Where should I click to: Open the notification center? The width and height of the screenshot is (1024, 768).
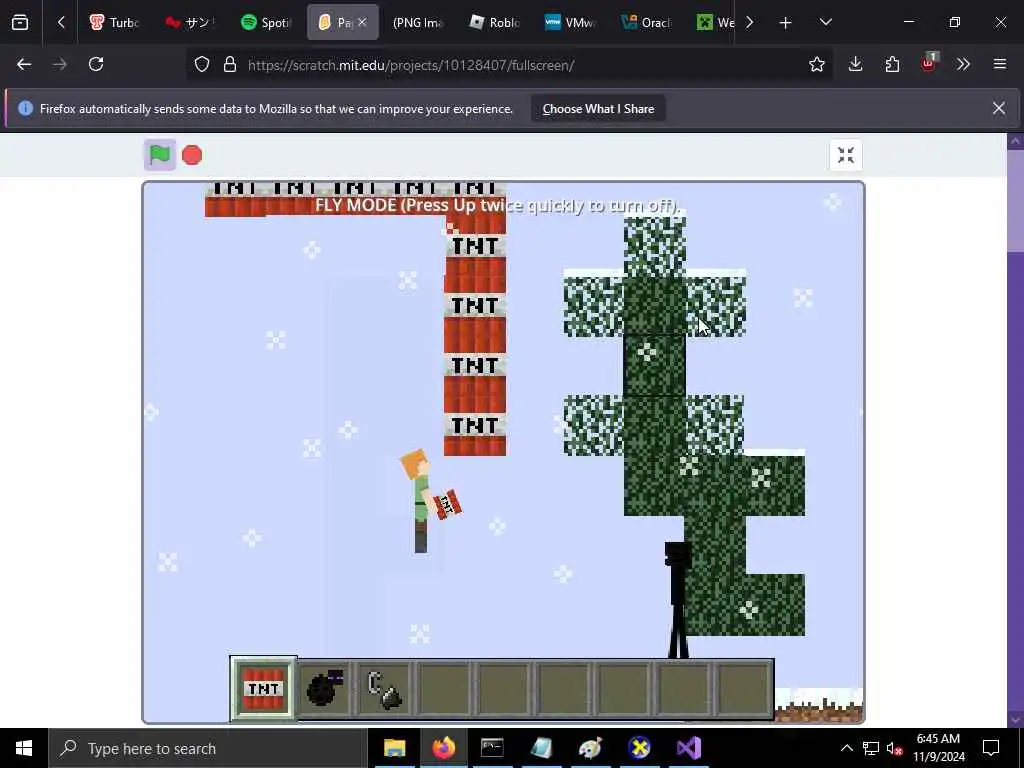coord(991,748)
